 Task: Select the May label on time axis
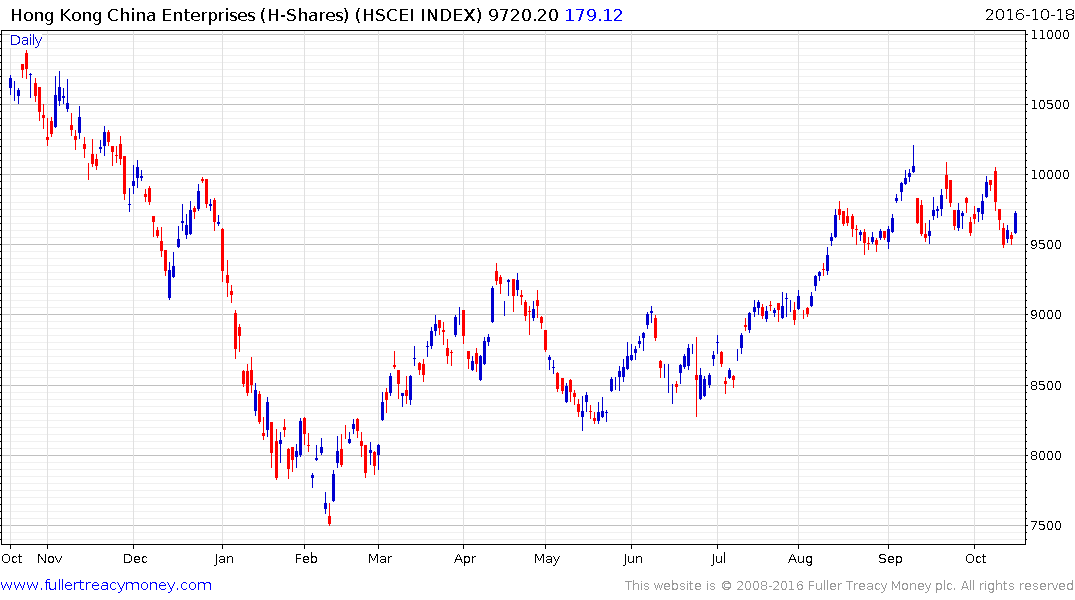click(546, 558)
